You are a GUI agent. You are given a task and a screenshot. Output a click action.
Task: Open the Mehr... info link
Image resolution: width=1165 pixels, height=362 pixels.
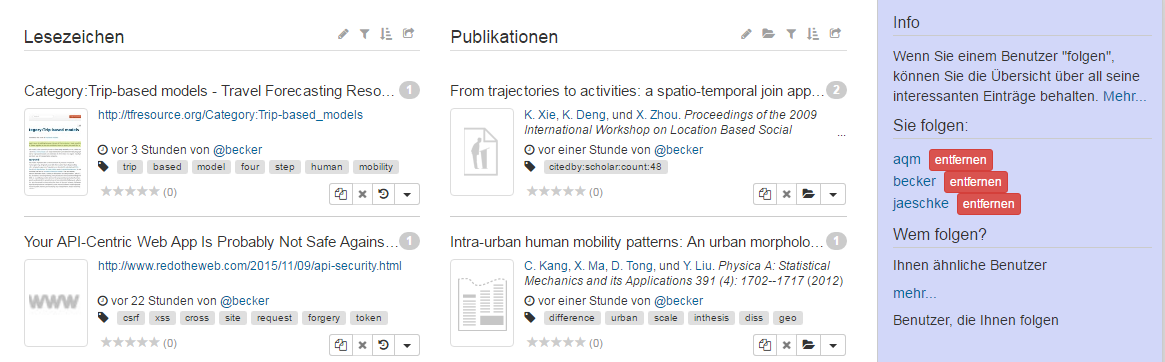(1124, 97)
